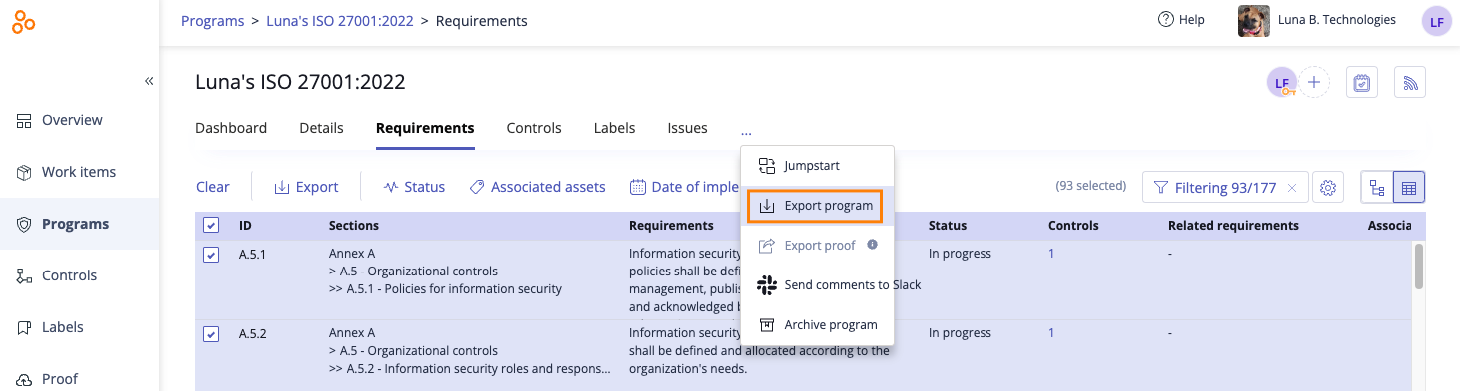The image size is (1460, 391).
Task: Click the info icon beside Export proof
Action: (872, 245)
